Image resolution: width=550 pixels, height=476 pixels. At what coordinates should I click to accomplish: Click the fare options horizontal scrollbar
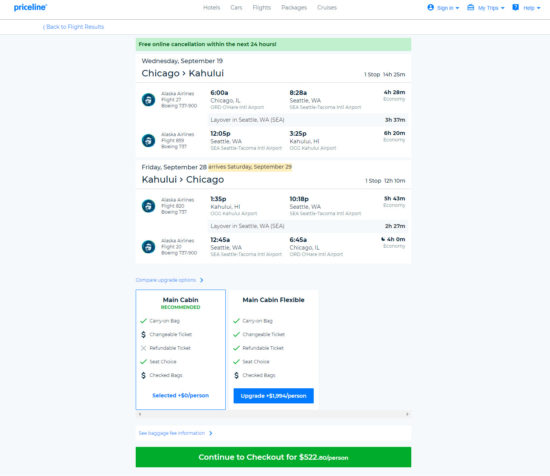[273, 414]
